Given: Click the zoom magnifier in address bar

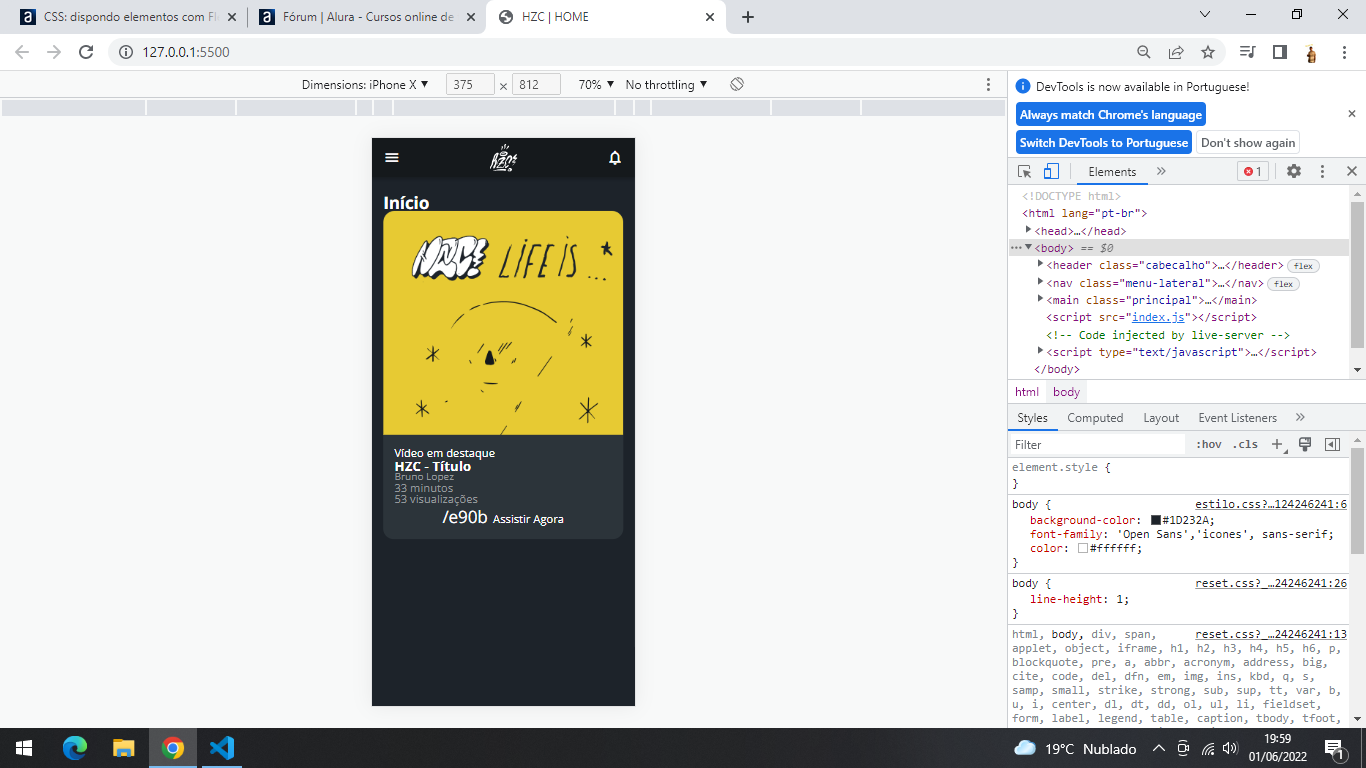Looking at the screenshot, I should point(1144,52).
